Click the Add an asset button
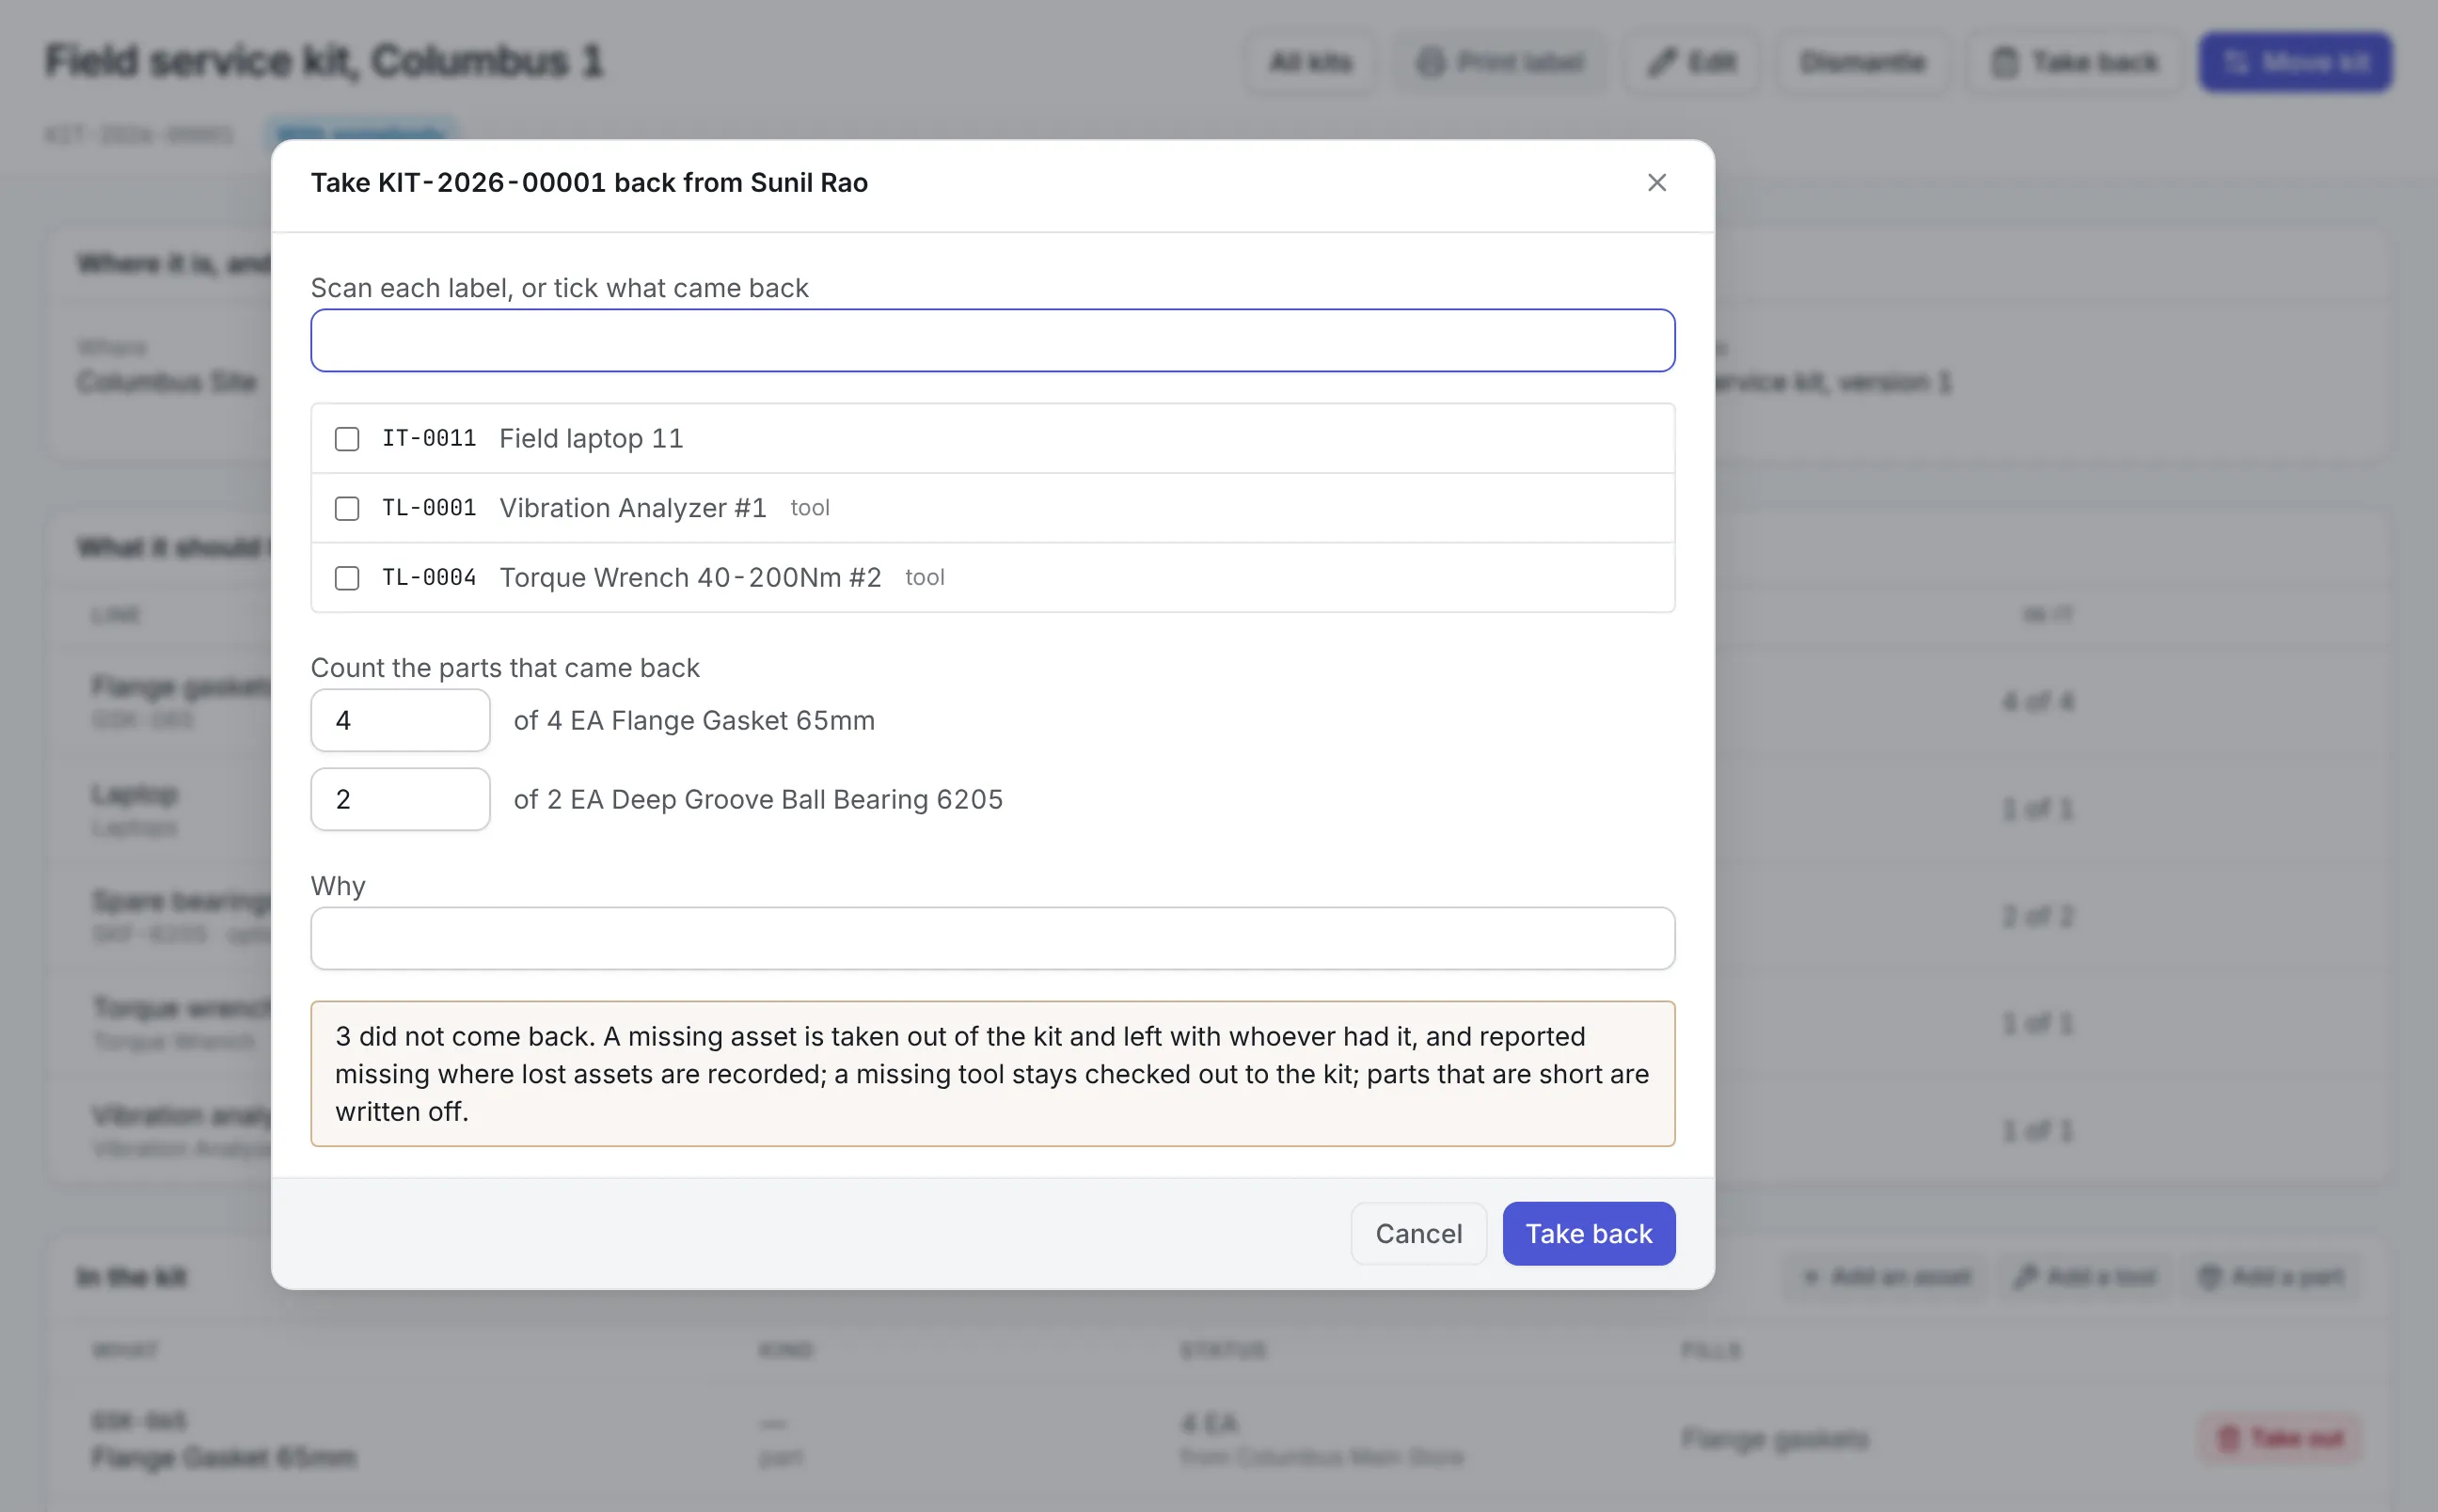Viewport: 2438px width, 1512px height. pyautogui.click(x=1886, y=1276)
